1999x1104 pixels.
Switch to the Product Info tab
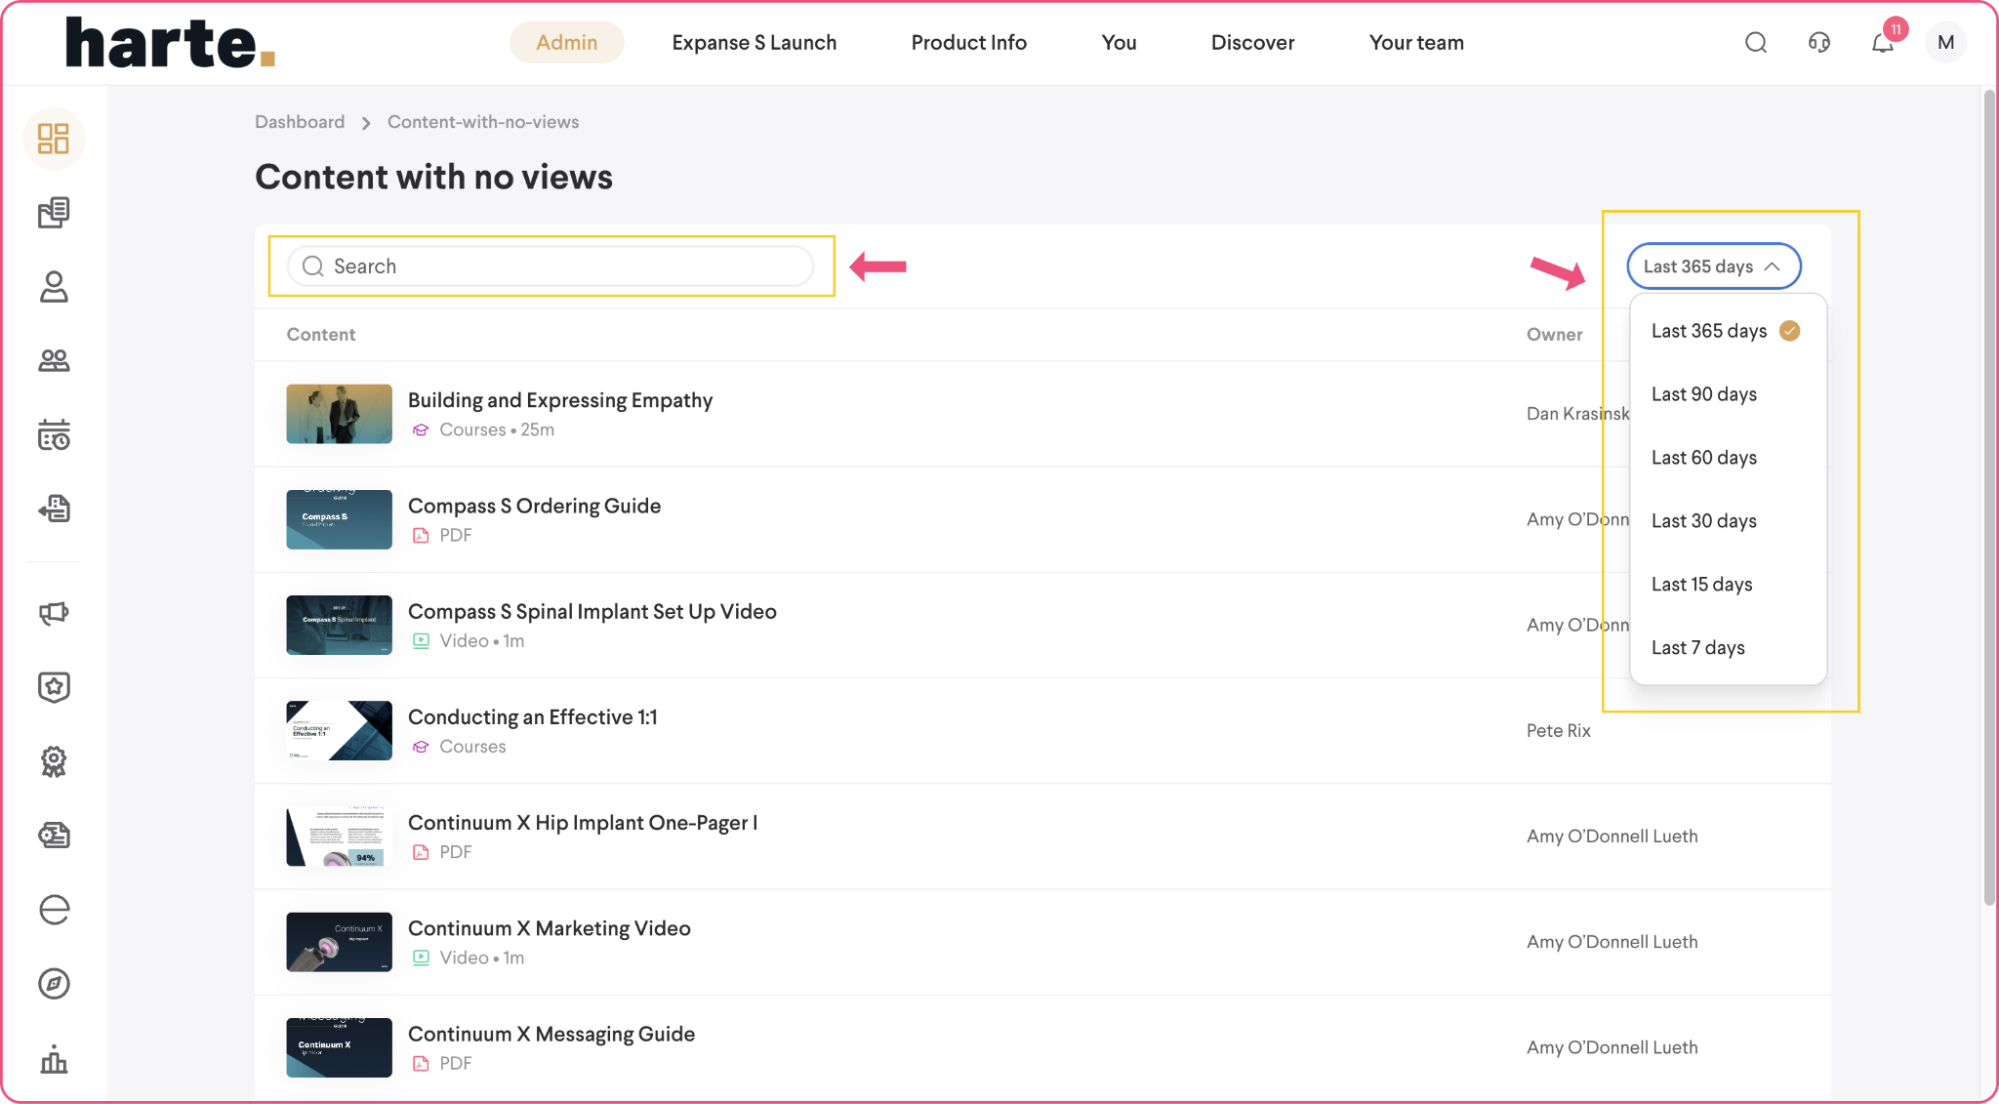[x=968, y=43]
